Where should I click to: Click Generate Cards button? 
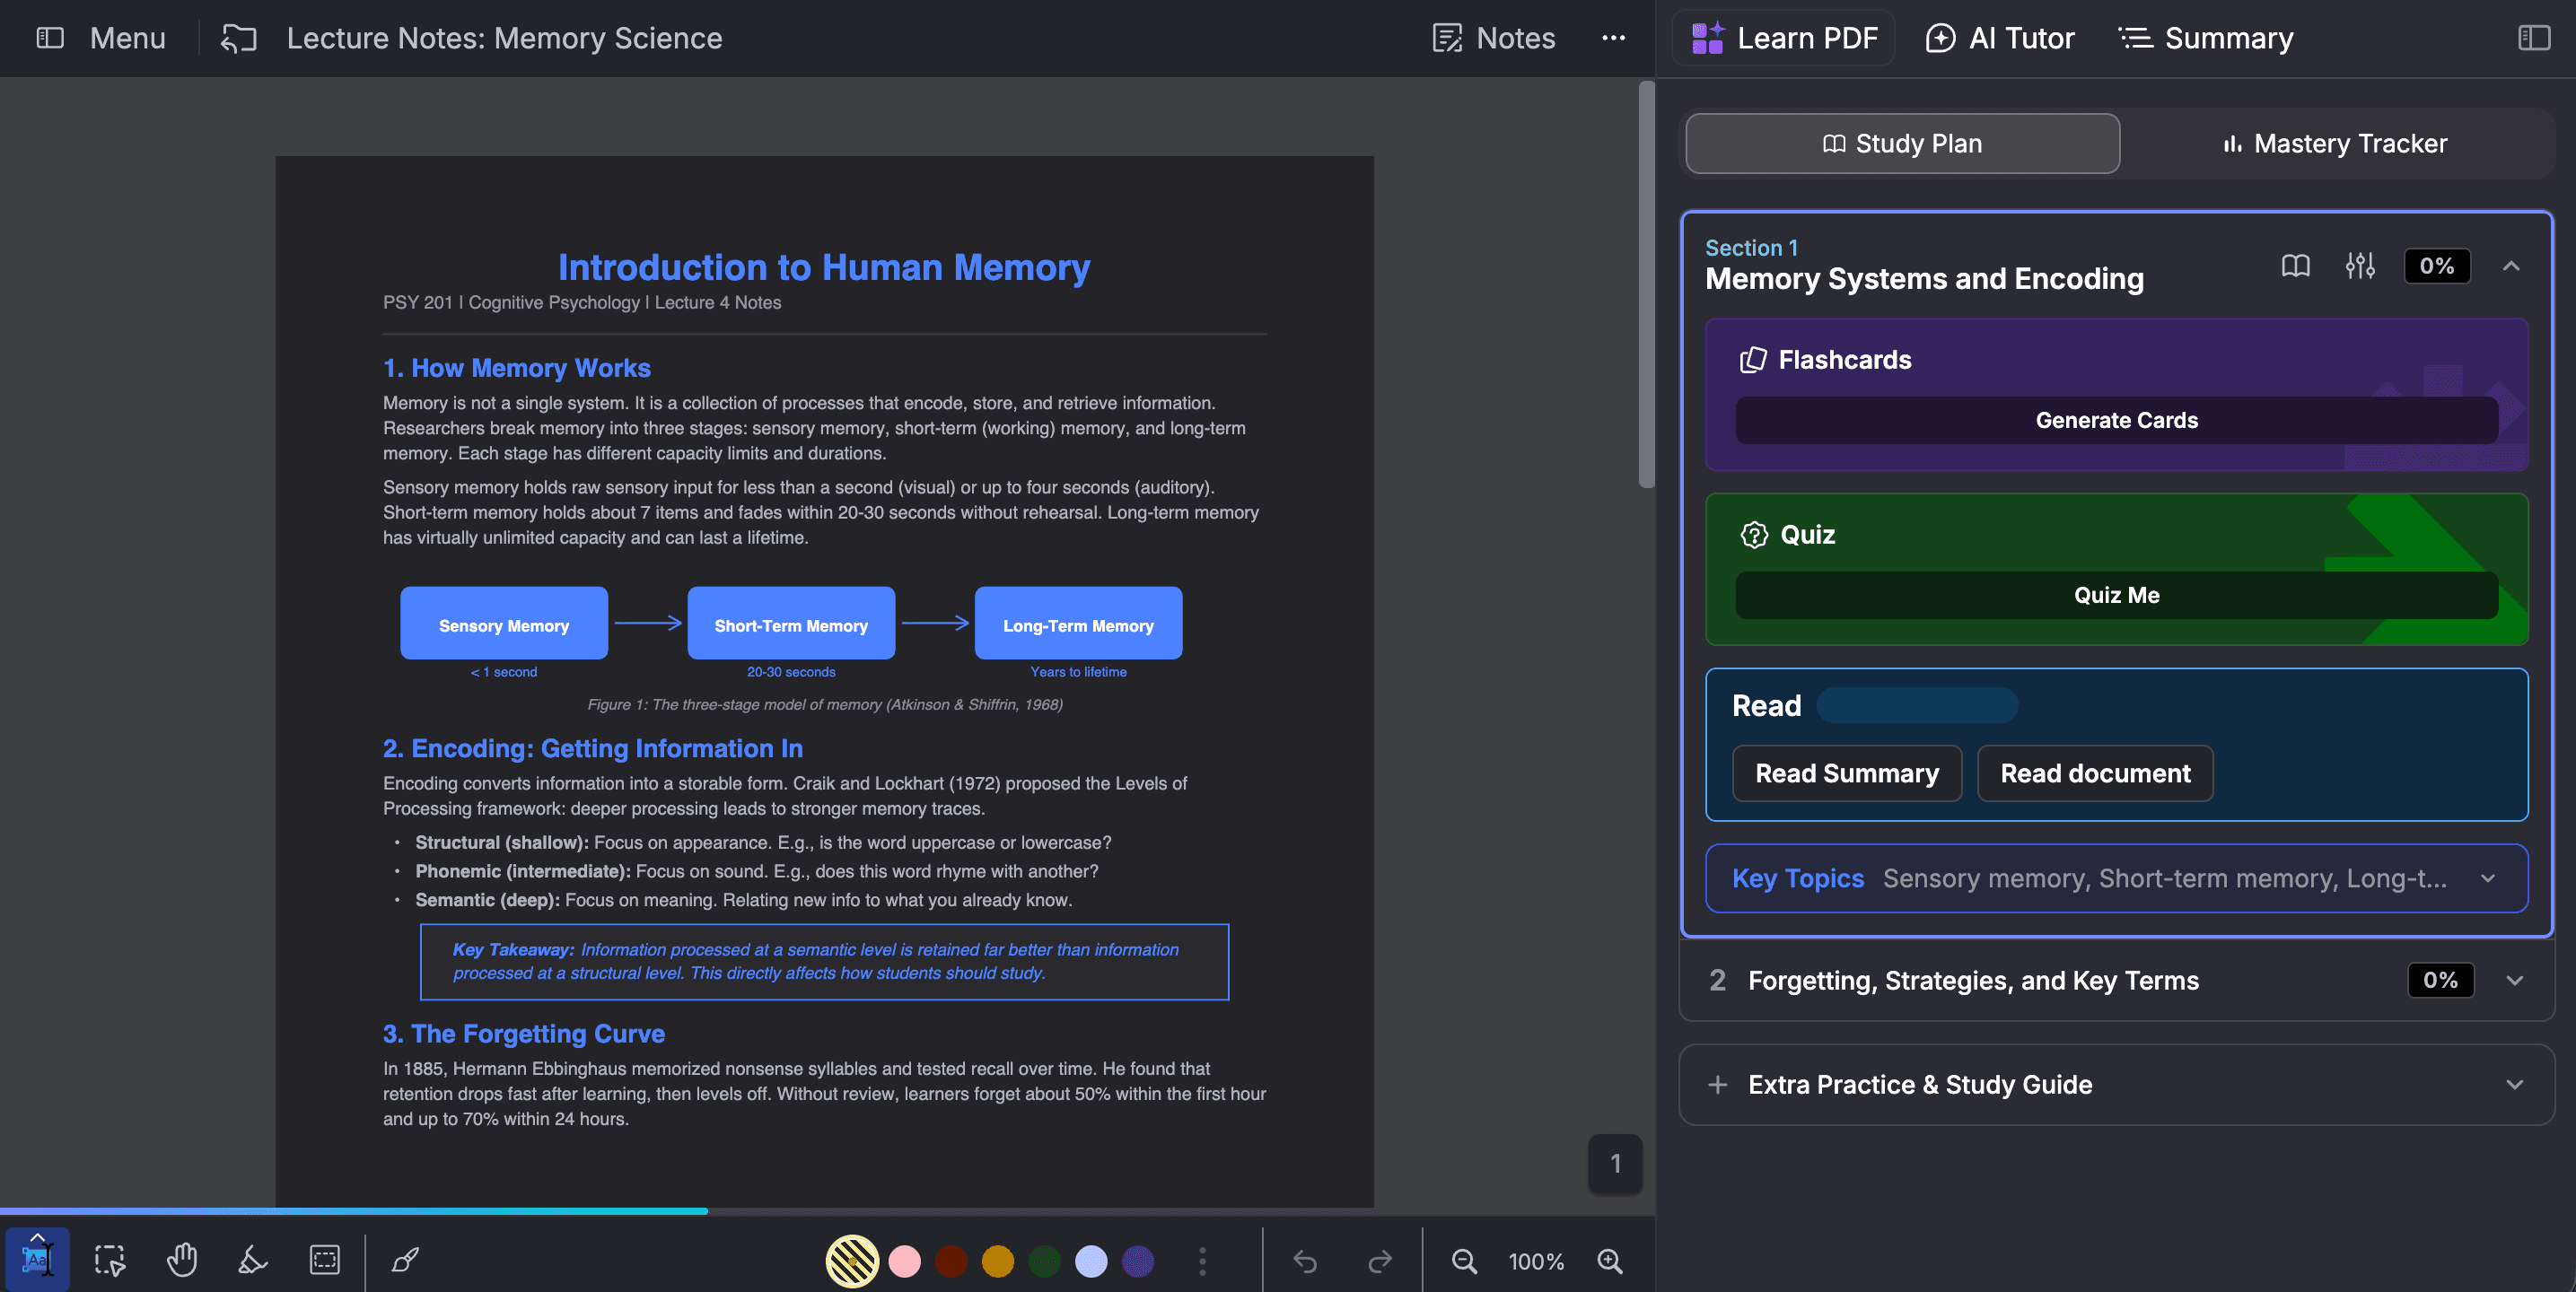coord(2117,420)
